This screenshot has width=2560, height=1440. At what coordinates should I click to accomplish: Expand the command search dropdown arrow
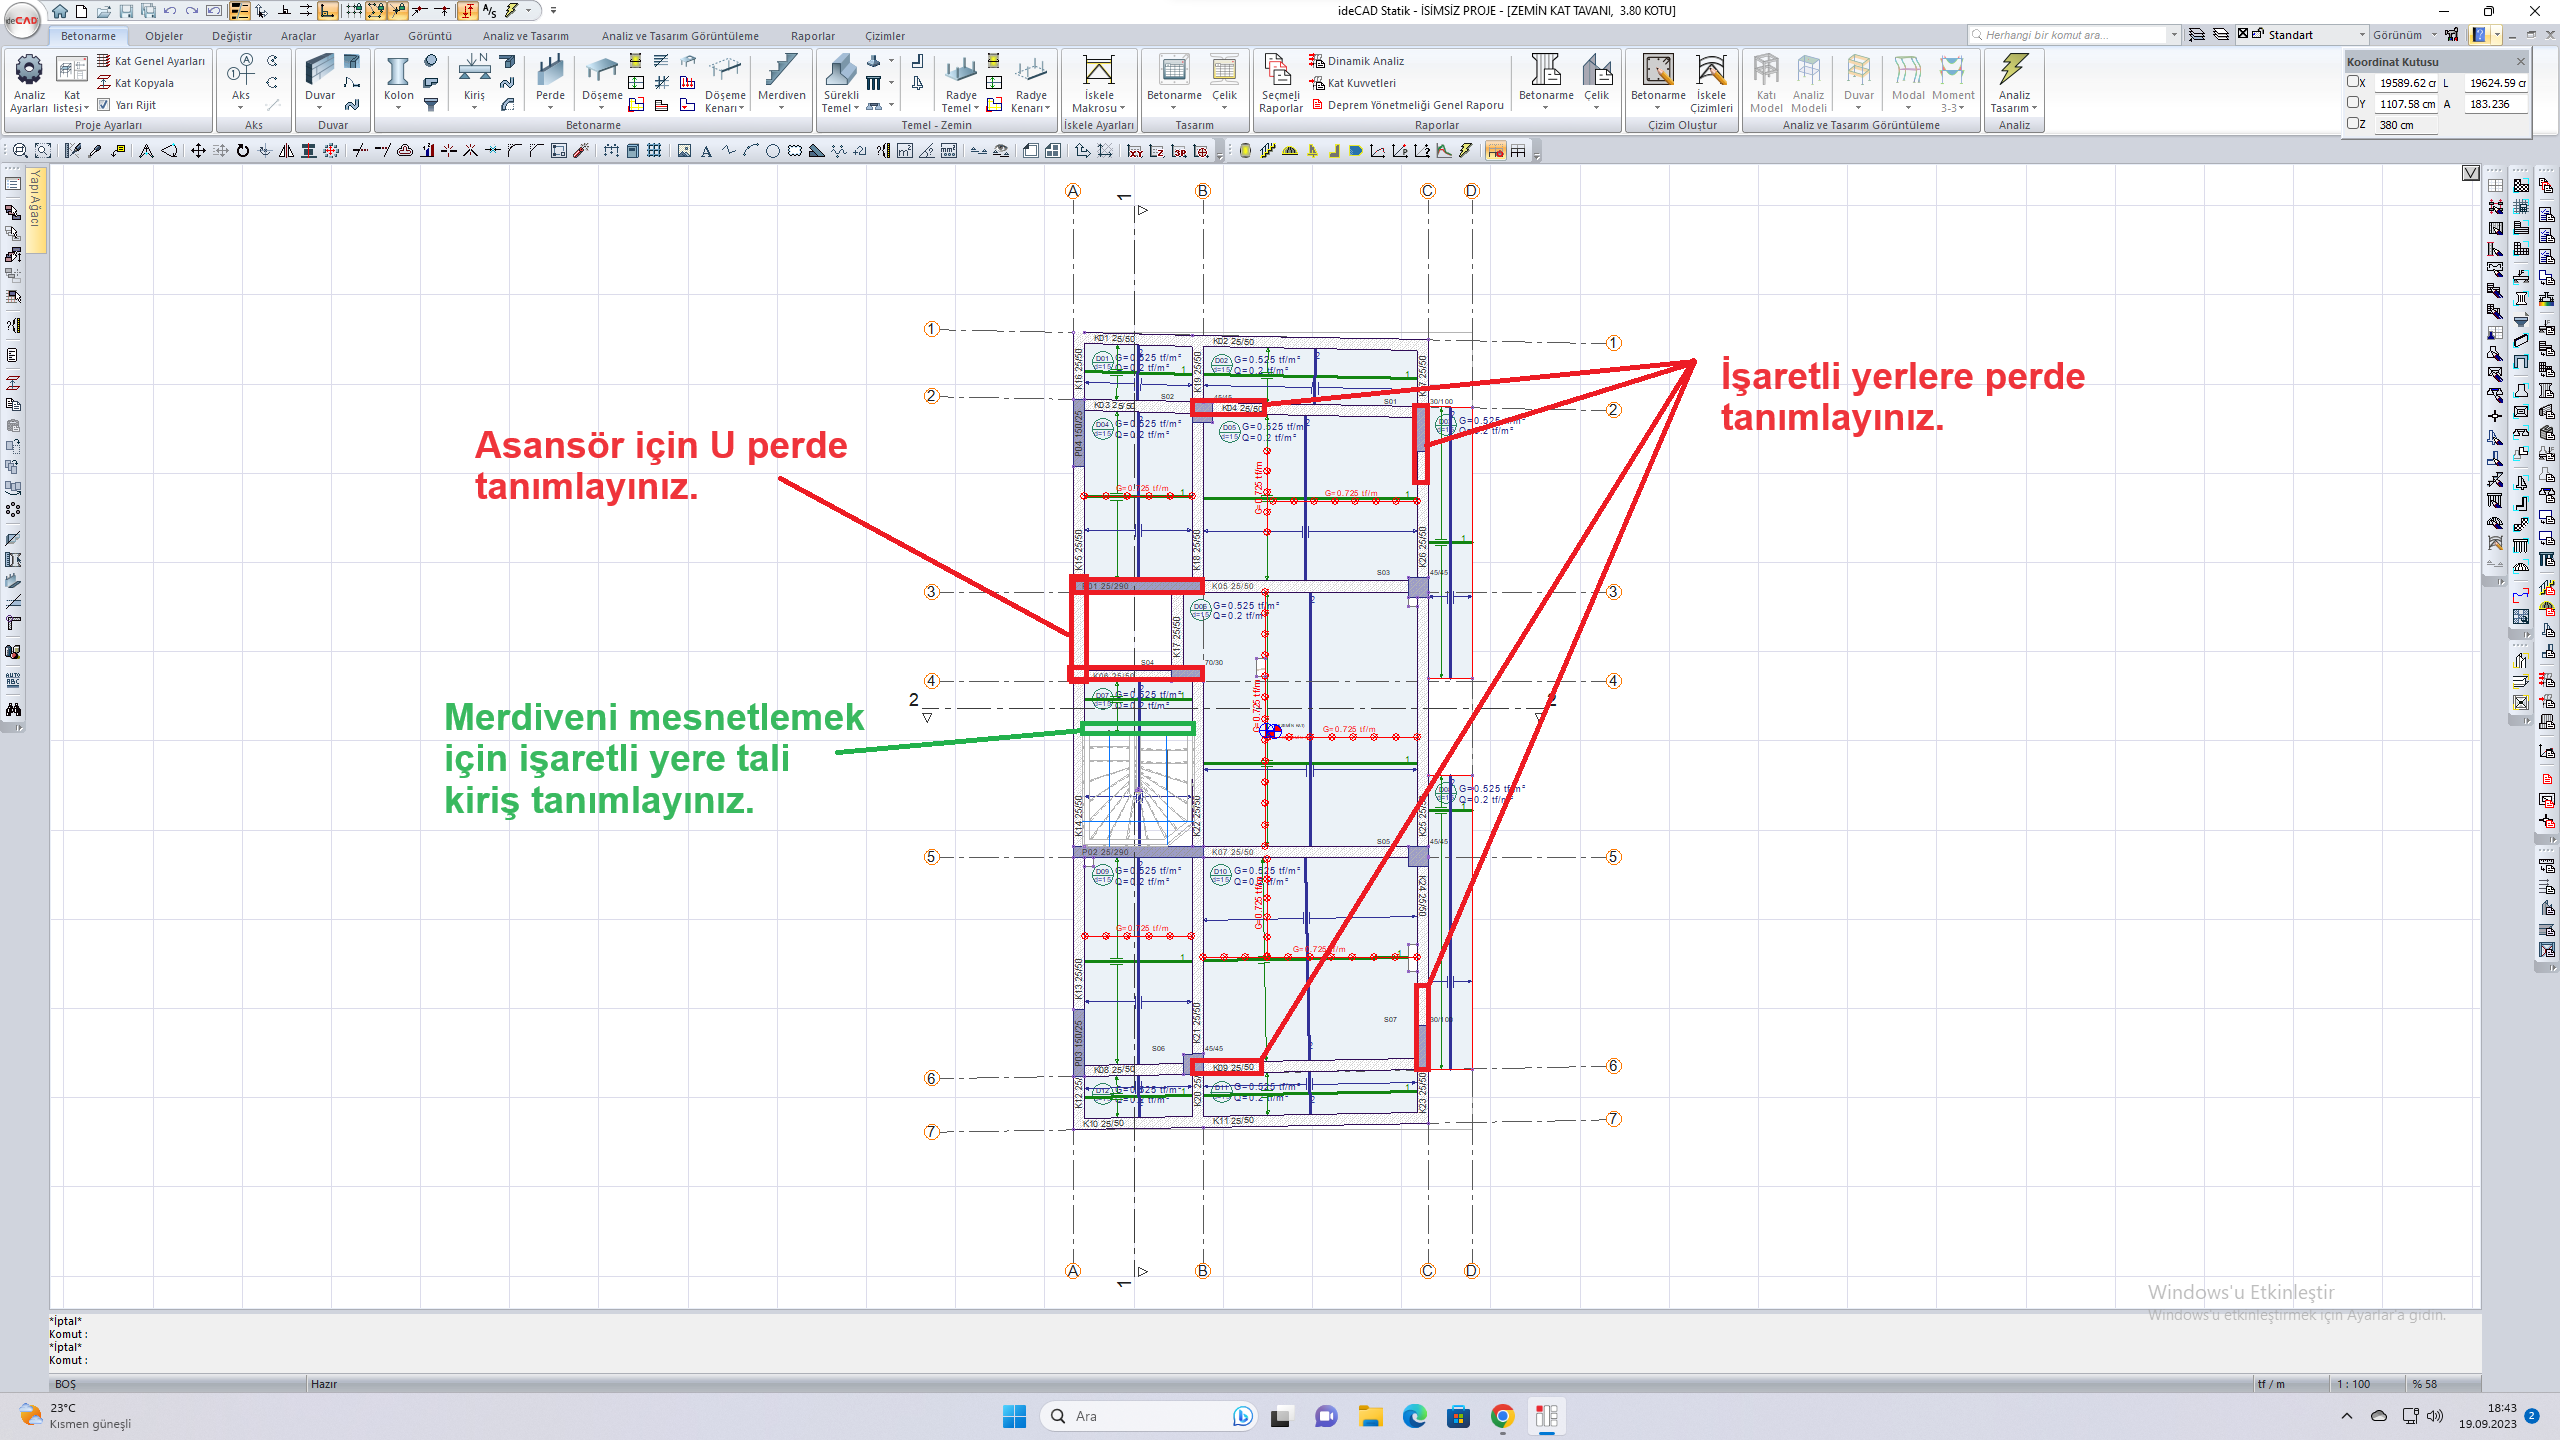2174,35
